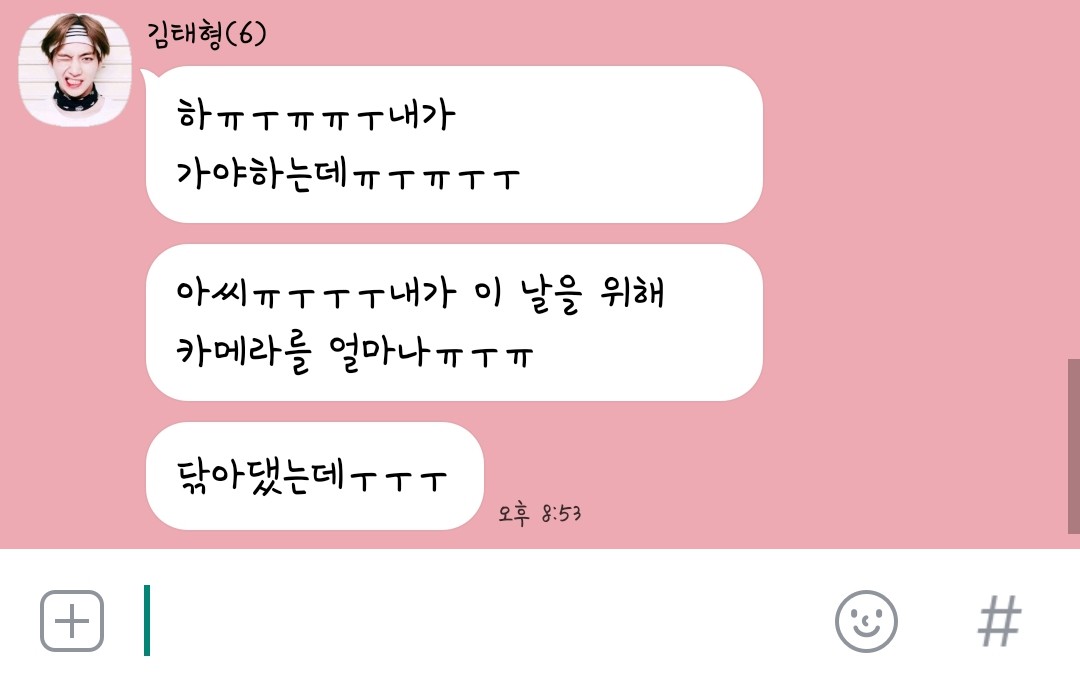The height and width of the screenshot is (693, 1080).
Task: Click the 오후 8:53 timestamp
Action: click(539, 513)
